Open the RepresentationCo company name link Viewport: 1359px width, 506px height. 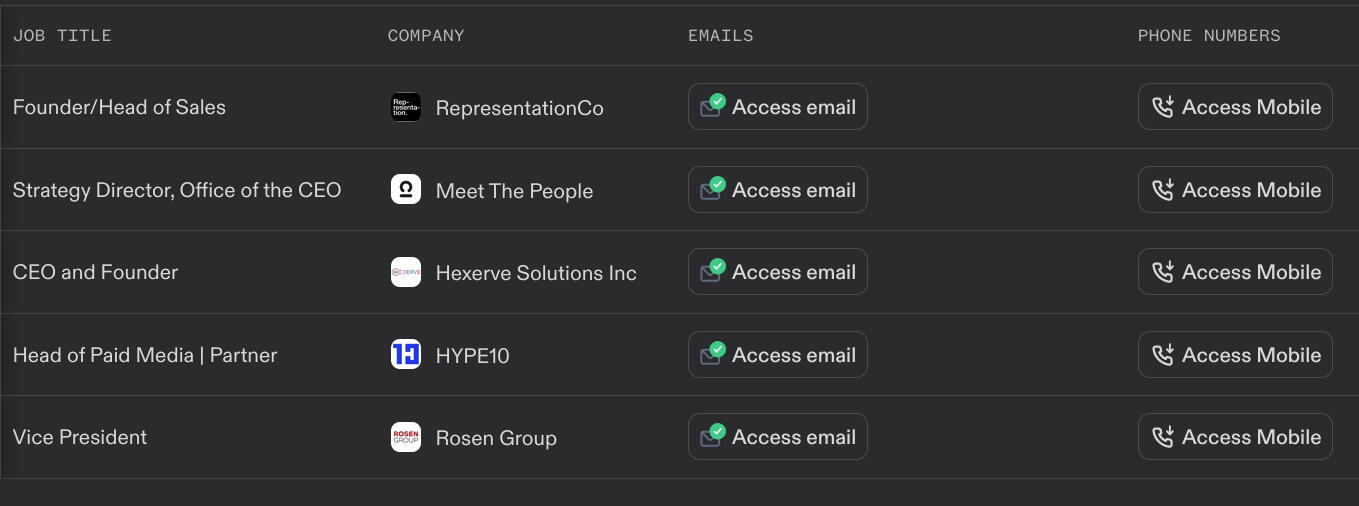pos(520,108)
